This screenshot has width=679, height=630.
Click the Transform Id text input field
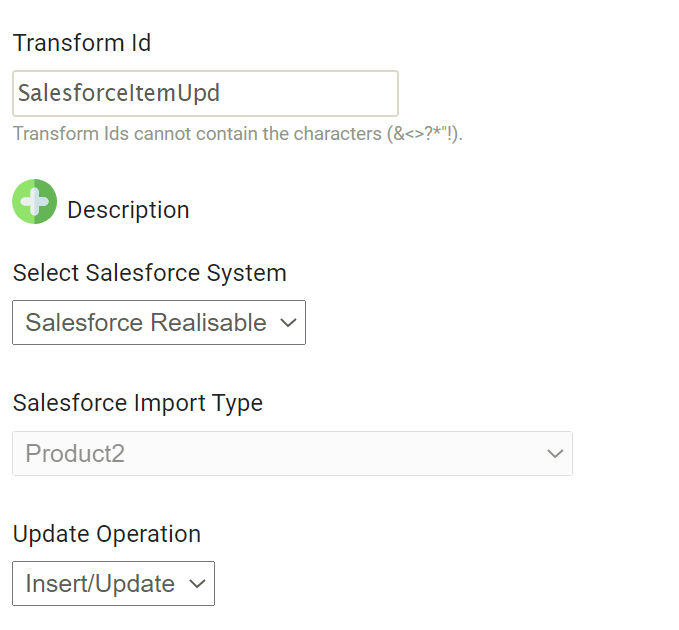point(205,94)
